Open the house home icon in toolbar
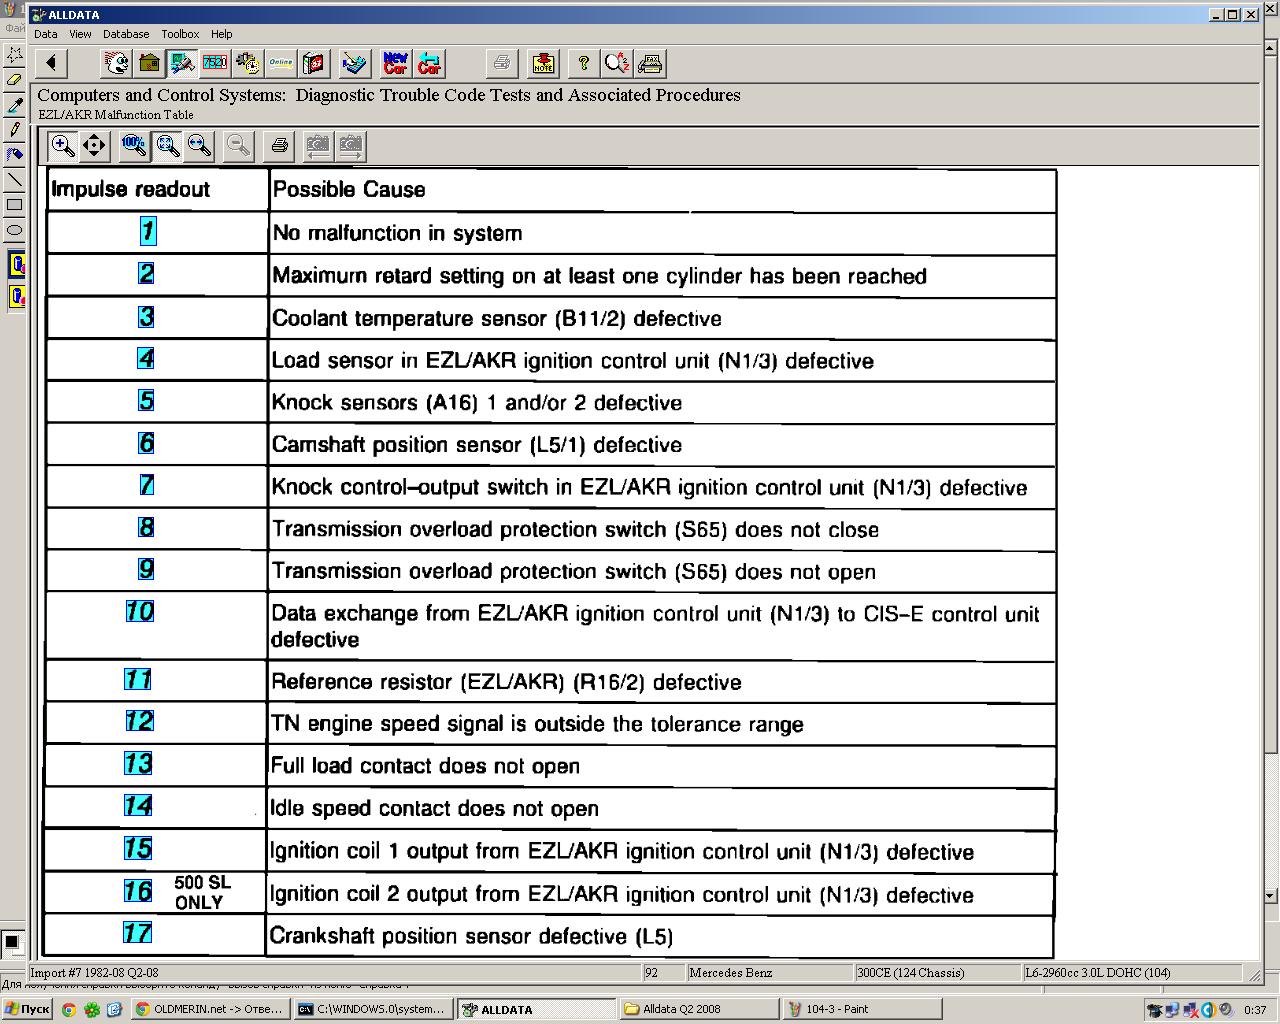The width and height of the screenshot is (1280, 1024). pos(149,64)
